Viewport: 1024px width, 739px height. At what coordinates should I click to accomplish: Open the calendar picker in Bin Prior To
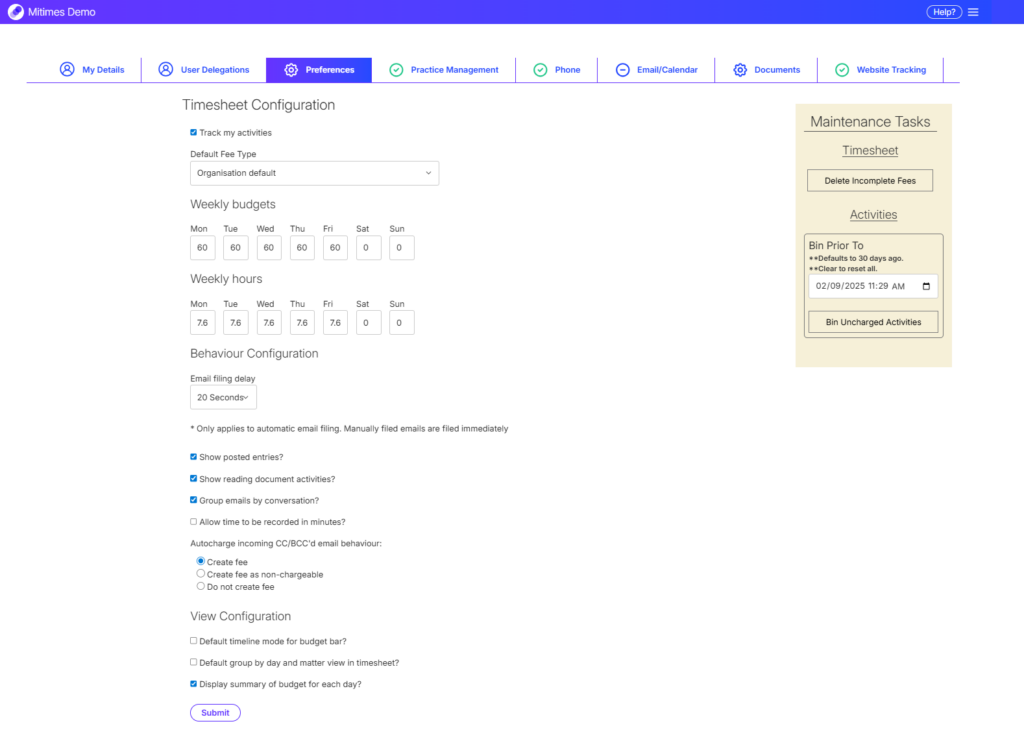pos(926,286)
